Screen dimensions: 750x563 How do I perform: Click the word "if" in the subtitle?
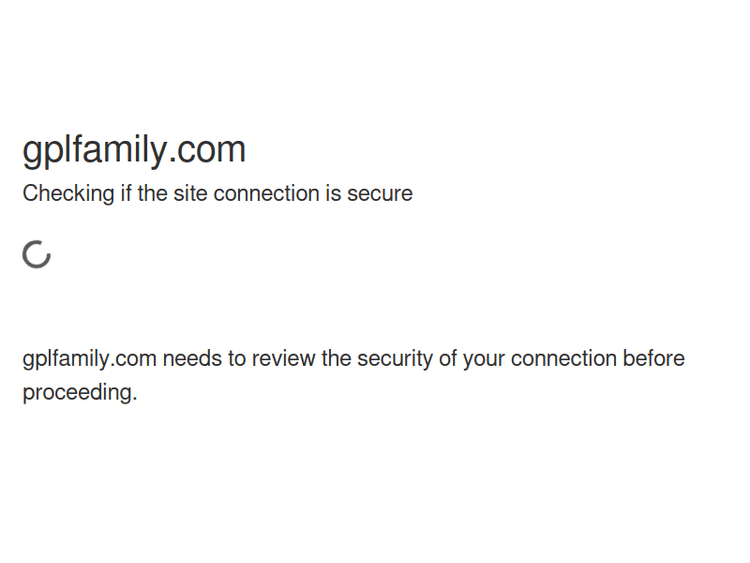[x=126, y=194]
